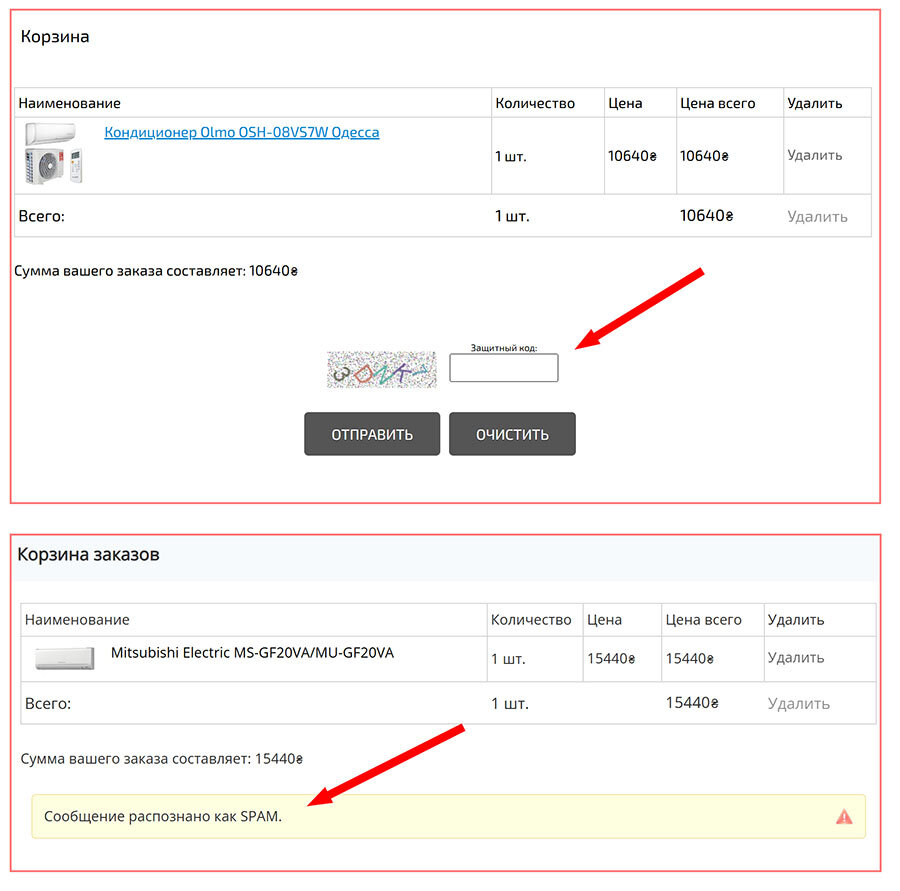
Task: Select the Mitsubishi Electric MS-GF20VA/MU-GF20VA product name
Action: pos(252,653)
